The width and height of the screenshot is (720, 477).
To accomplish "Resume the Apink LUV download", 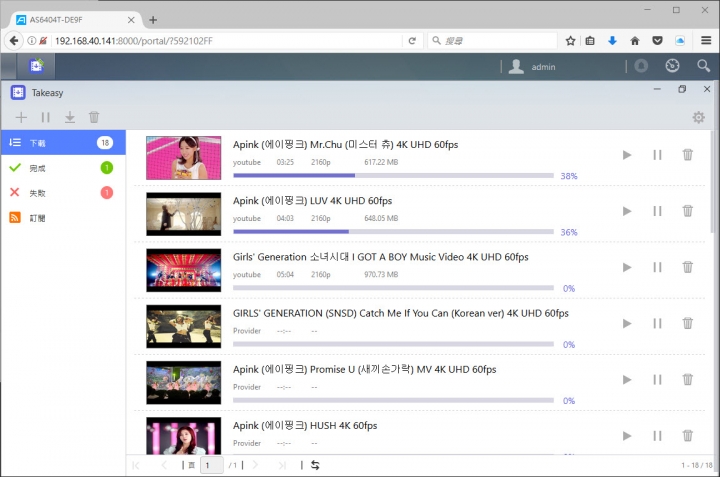I will click(x=627, y=211).
